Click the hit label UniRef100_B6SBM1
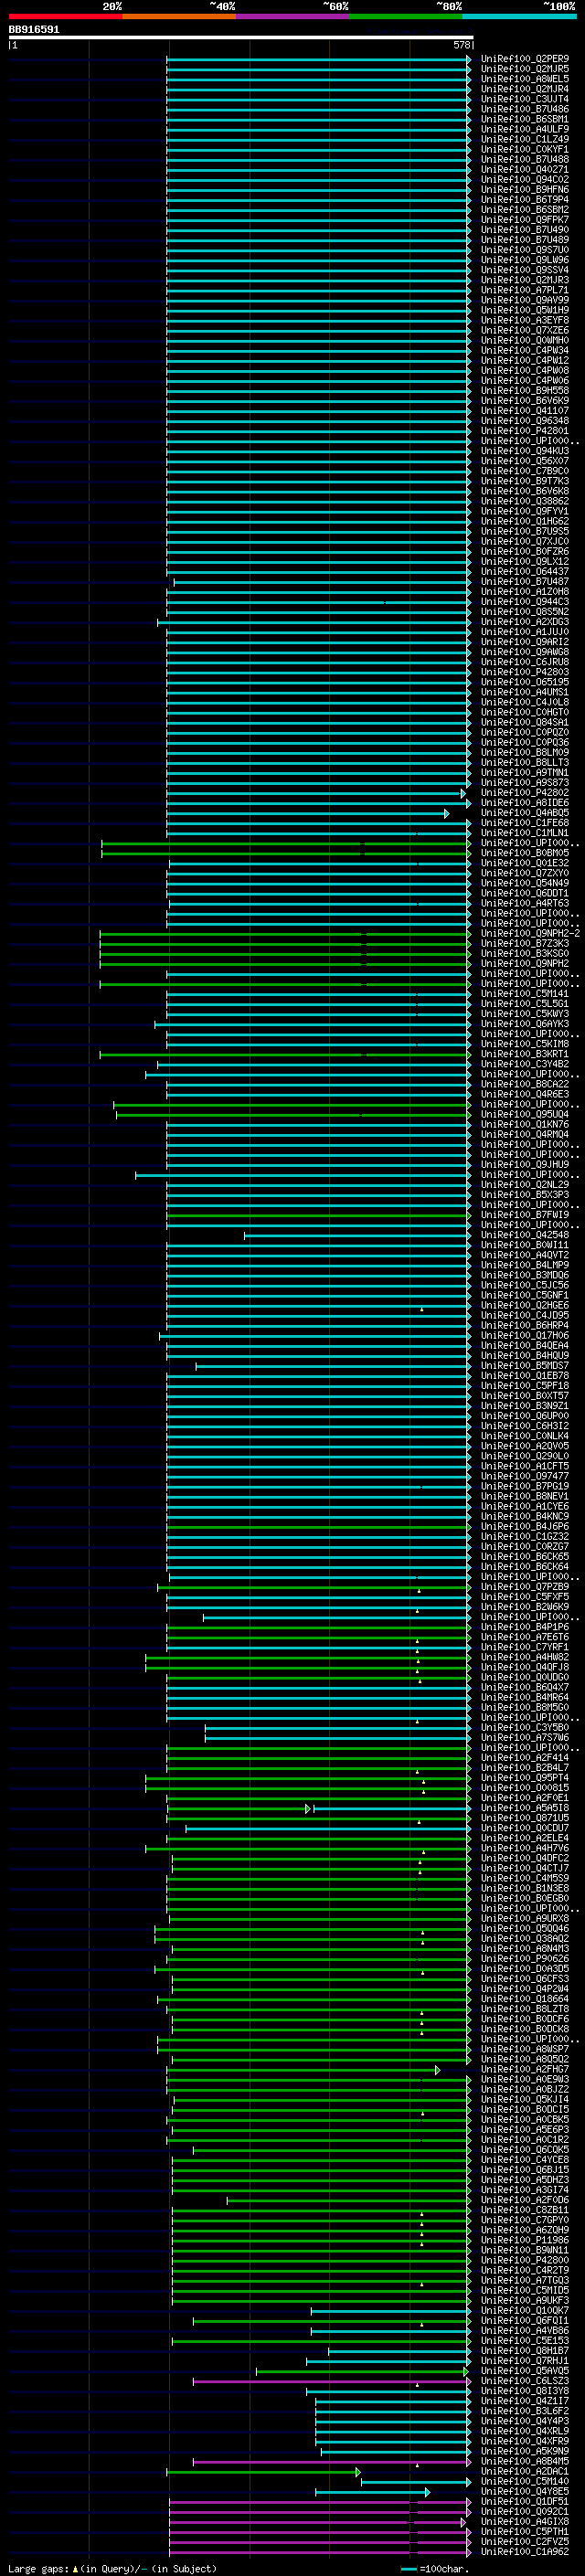The width and height of the screenshot is (585, 2576). pos(525,119)
